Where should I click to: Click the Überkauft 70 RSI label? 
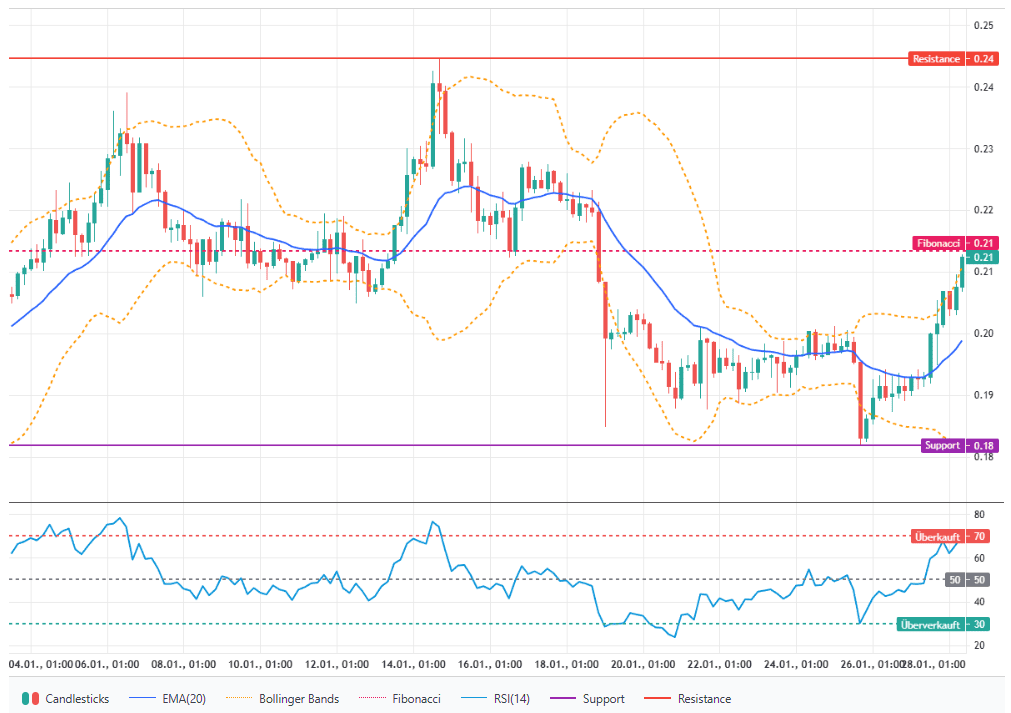tap(950, 536)
